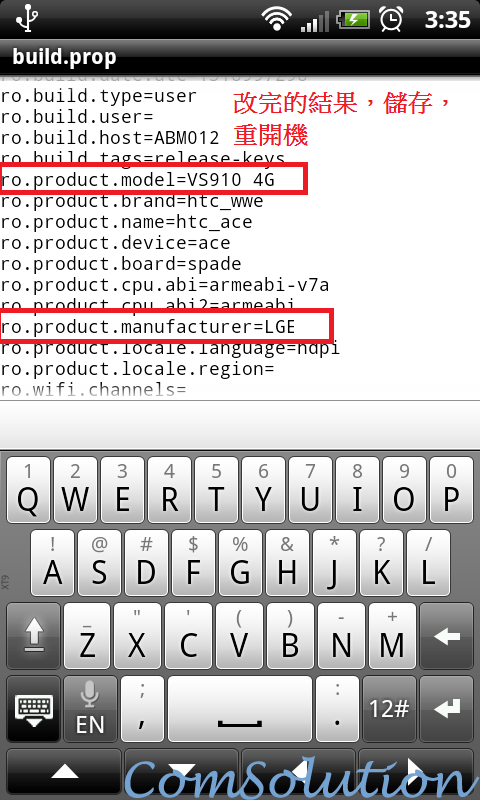The width and height of the screenshot is (480, 800).
Task: Tap the backspace delete key
Action: (x=447, y=635)
